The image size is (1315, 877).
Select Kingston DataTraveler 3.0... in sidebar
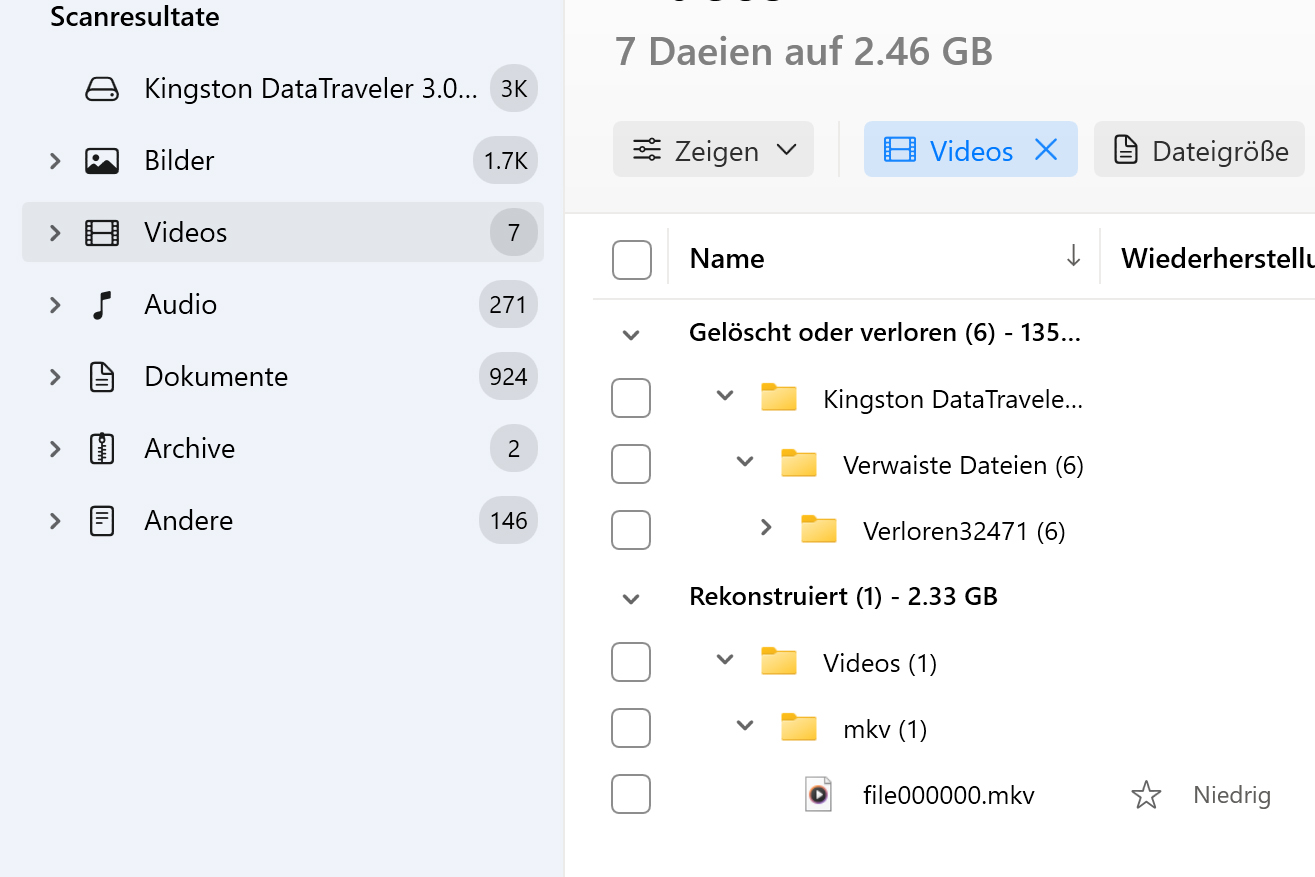click(x=283, y=89)
